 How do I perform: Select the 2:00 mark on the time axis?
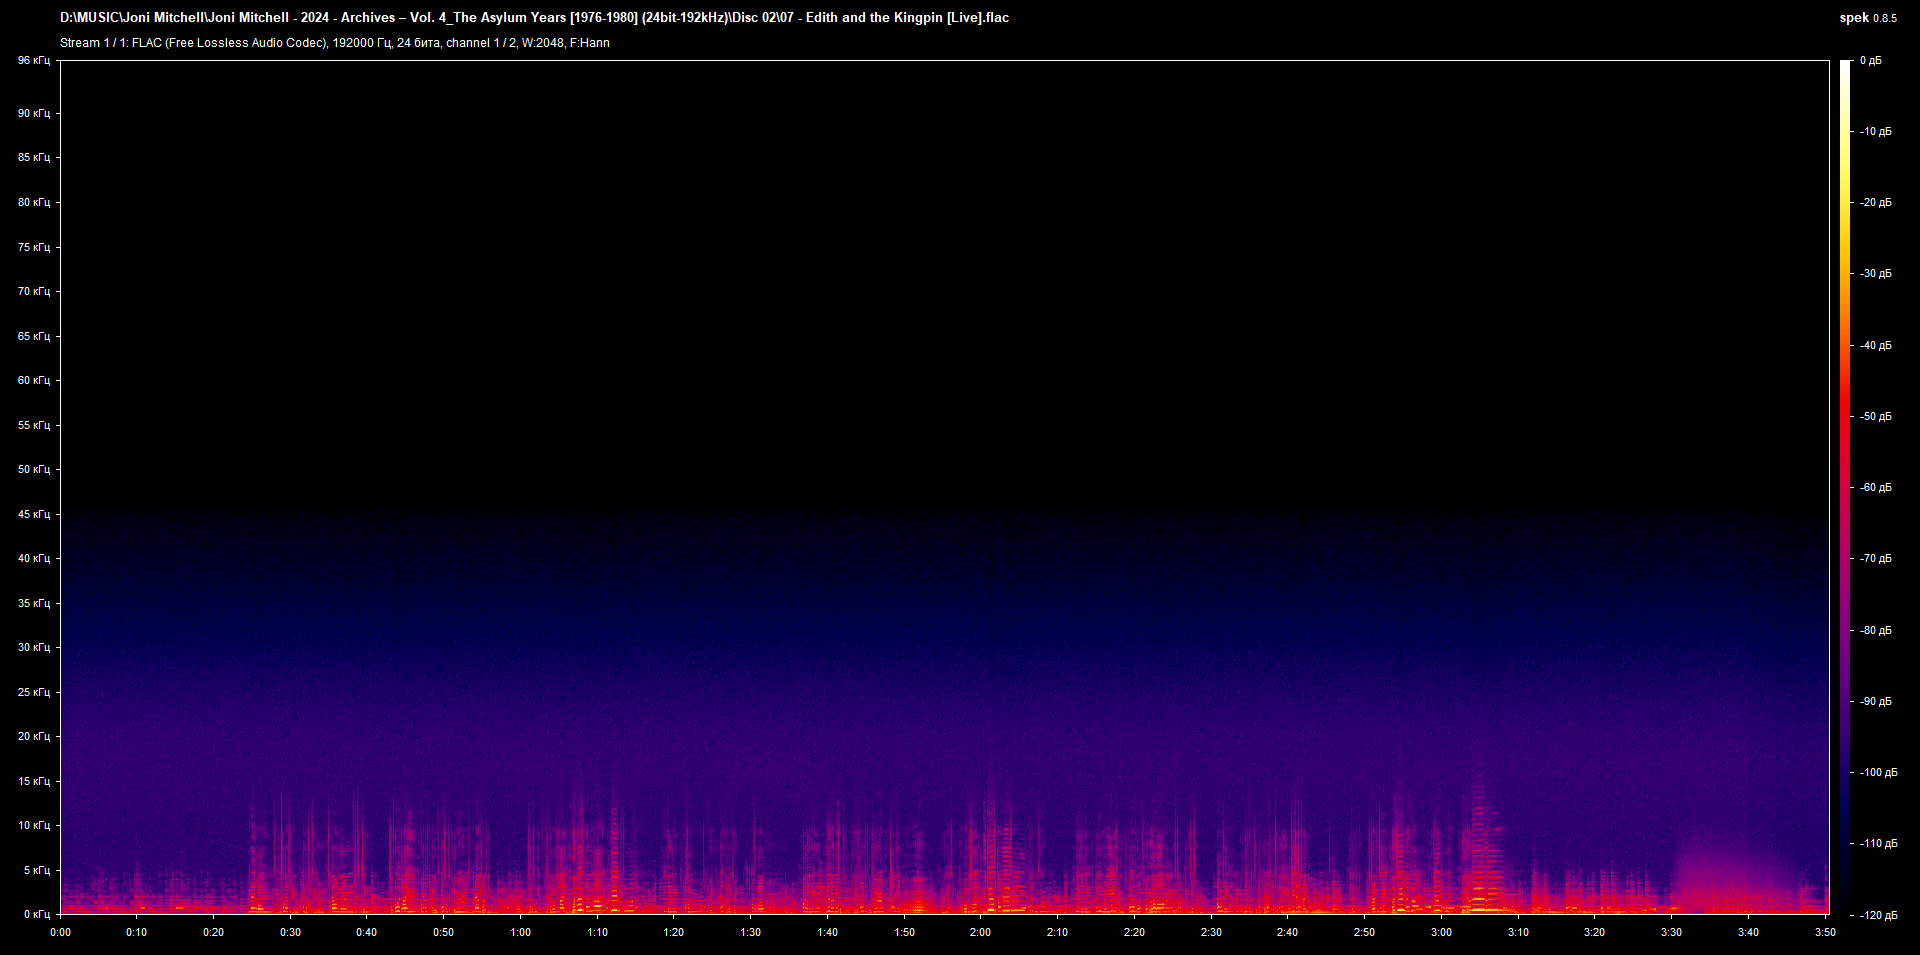pyautogui.click(x=980, y=932)
